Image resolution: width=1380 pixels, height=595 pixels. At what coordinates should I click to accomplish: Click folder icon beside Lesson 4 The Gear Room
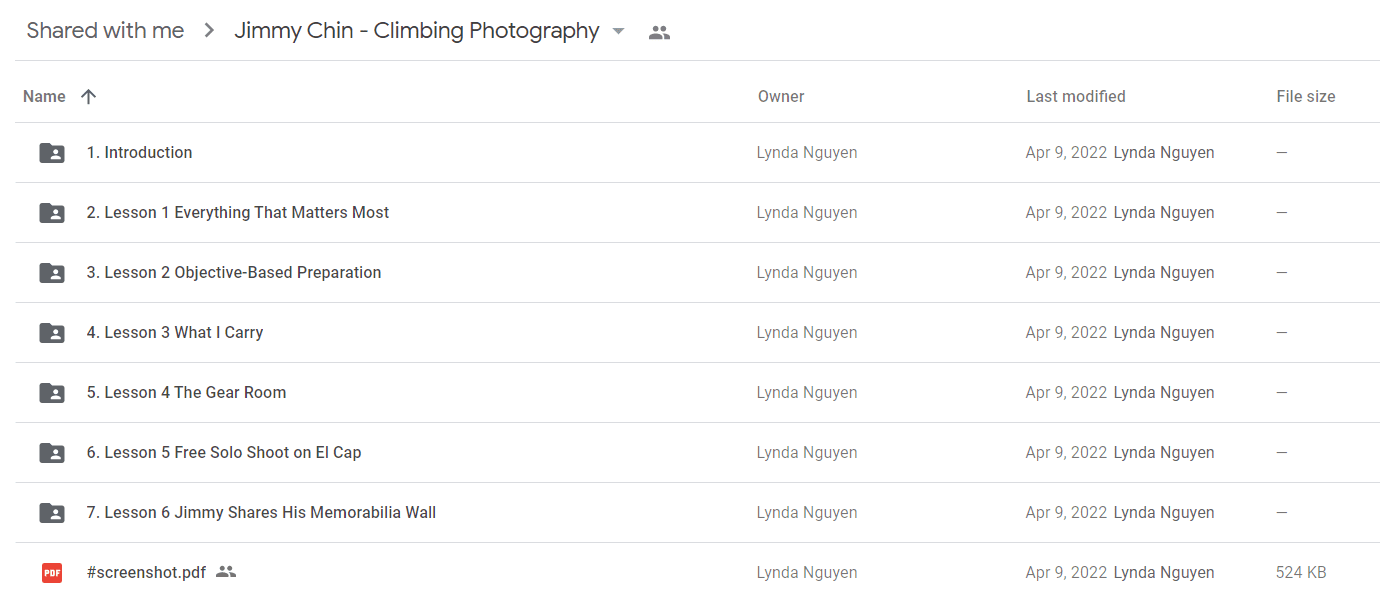coord(52,393)
